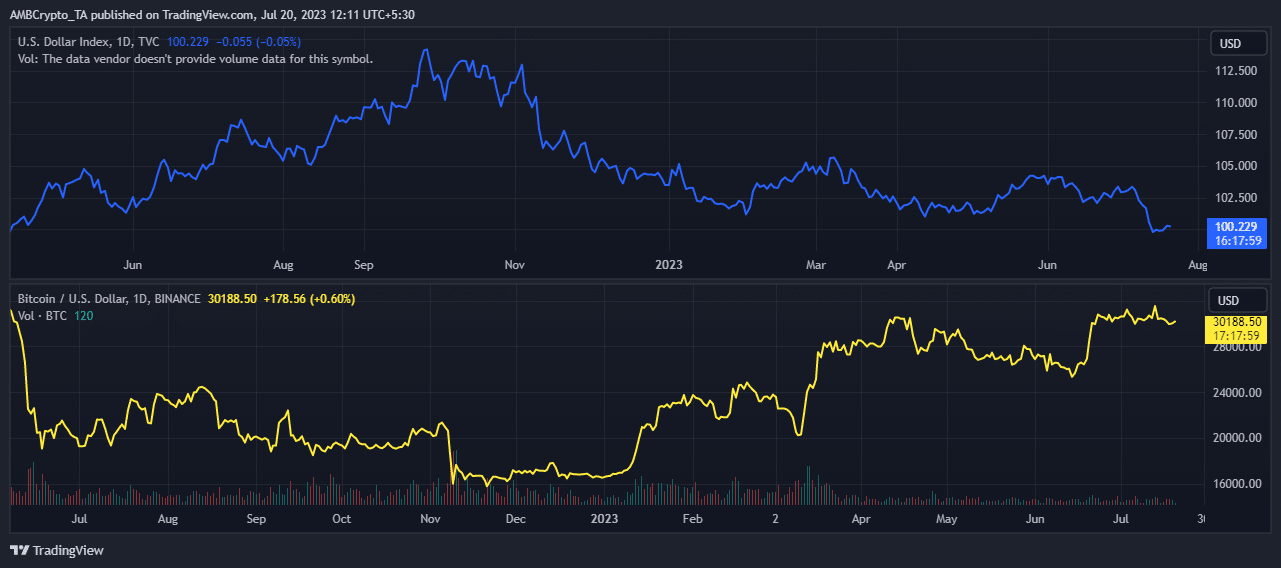The height and width of the screenshot is (568, 1281).
Task: Click the 2023 label on Bitcoin time axis
Action: click(x=604, y=519)
